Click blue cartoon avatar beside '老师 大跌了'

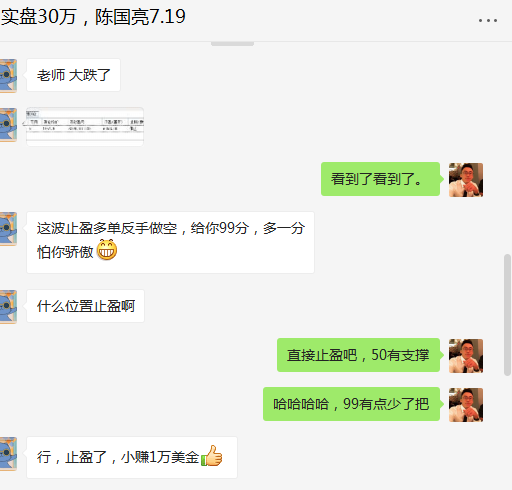click(x=8, y=76)
